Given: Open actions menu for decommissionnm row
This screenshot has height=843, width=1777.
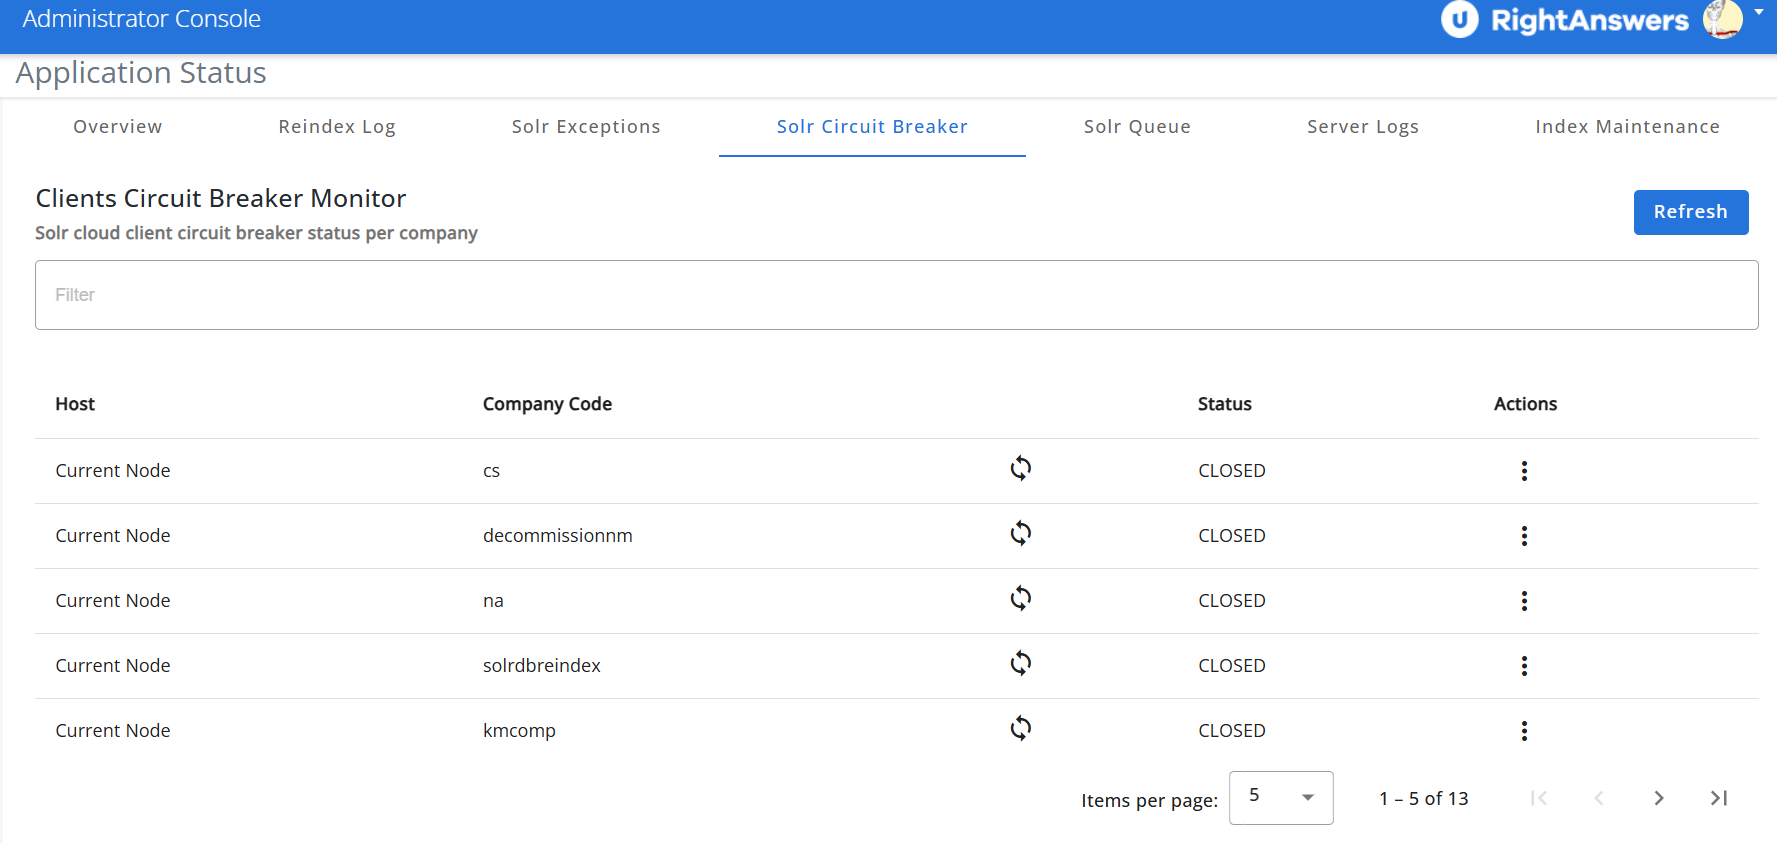Looking at the screenshot, I should point(1524,536).
